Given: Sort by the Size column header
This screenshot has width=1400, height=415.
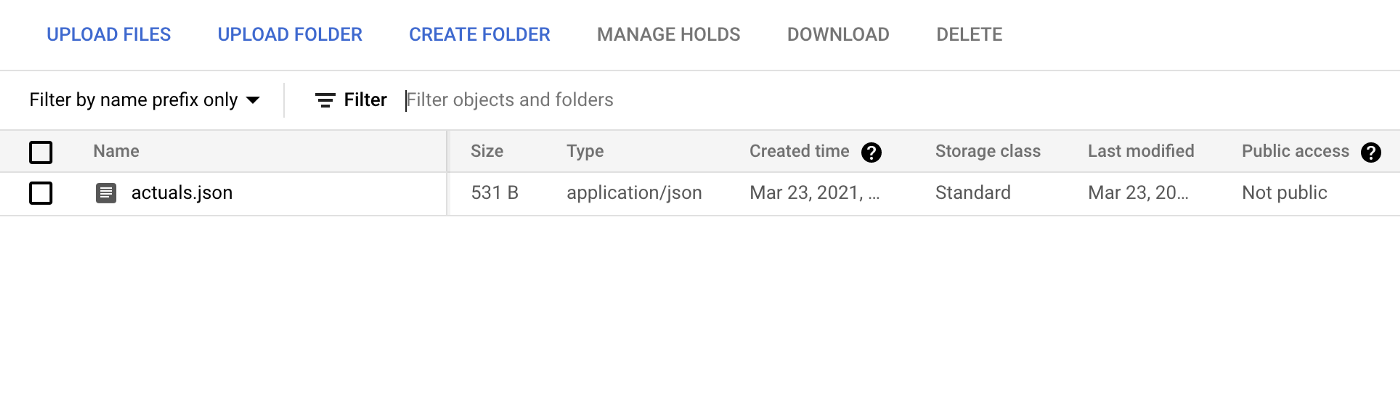Looking at the screenshot, I should pyautogui.click(x=487, y=152).
